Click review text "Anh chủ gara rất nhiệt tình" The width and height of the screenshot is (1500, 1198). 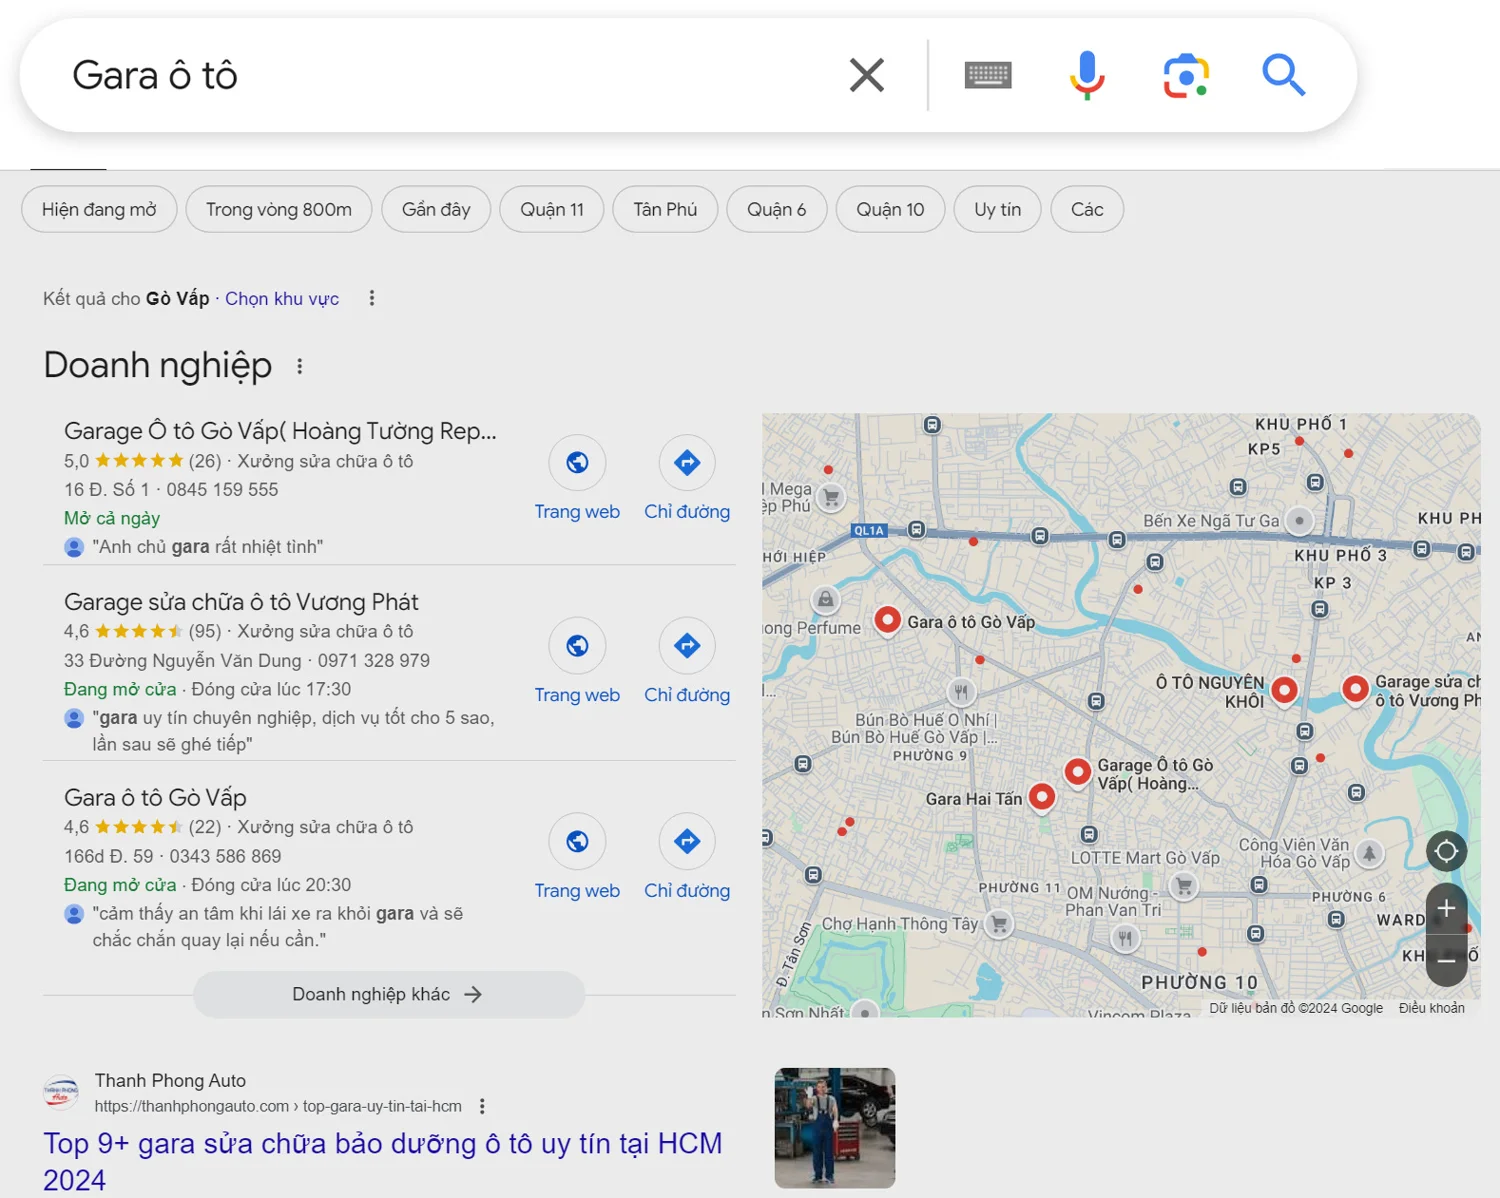(x=207, y=547)
